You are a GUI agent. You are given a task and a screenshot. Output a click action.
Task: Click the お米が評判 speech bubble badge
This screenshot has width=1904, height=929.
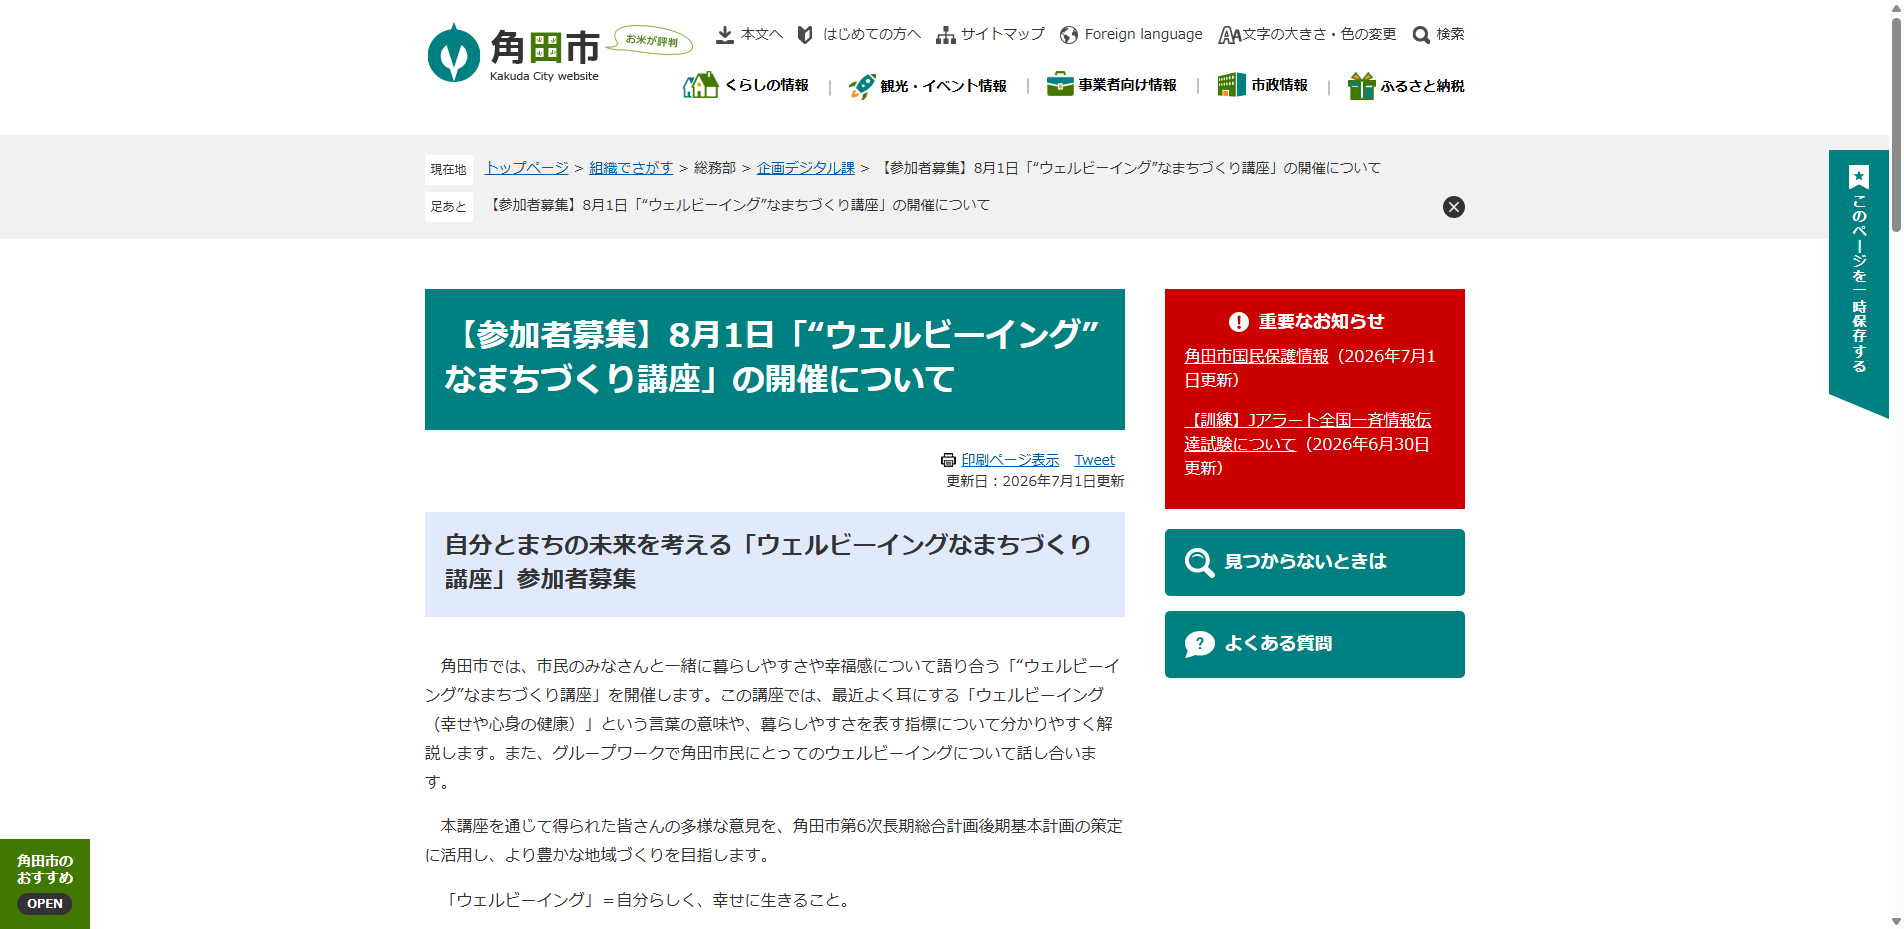[651, 40]
